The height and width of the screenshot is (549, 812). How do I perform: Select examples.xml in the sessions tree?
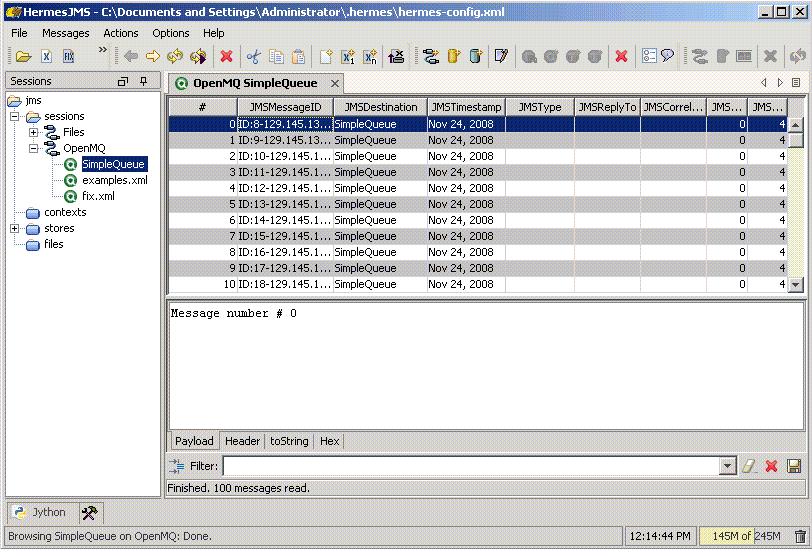114,180
